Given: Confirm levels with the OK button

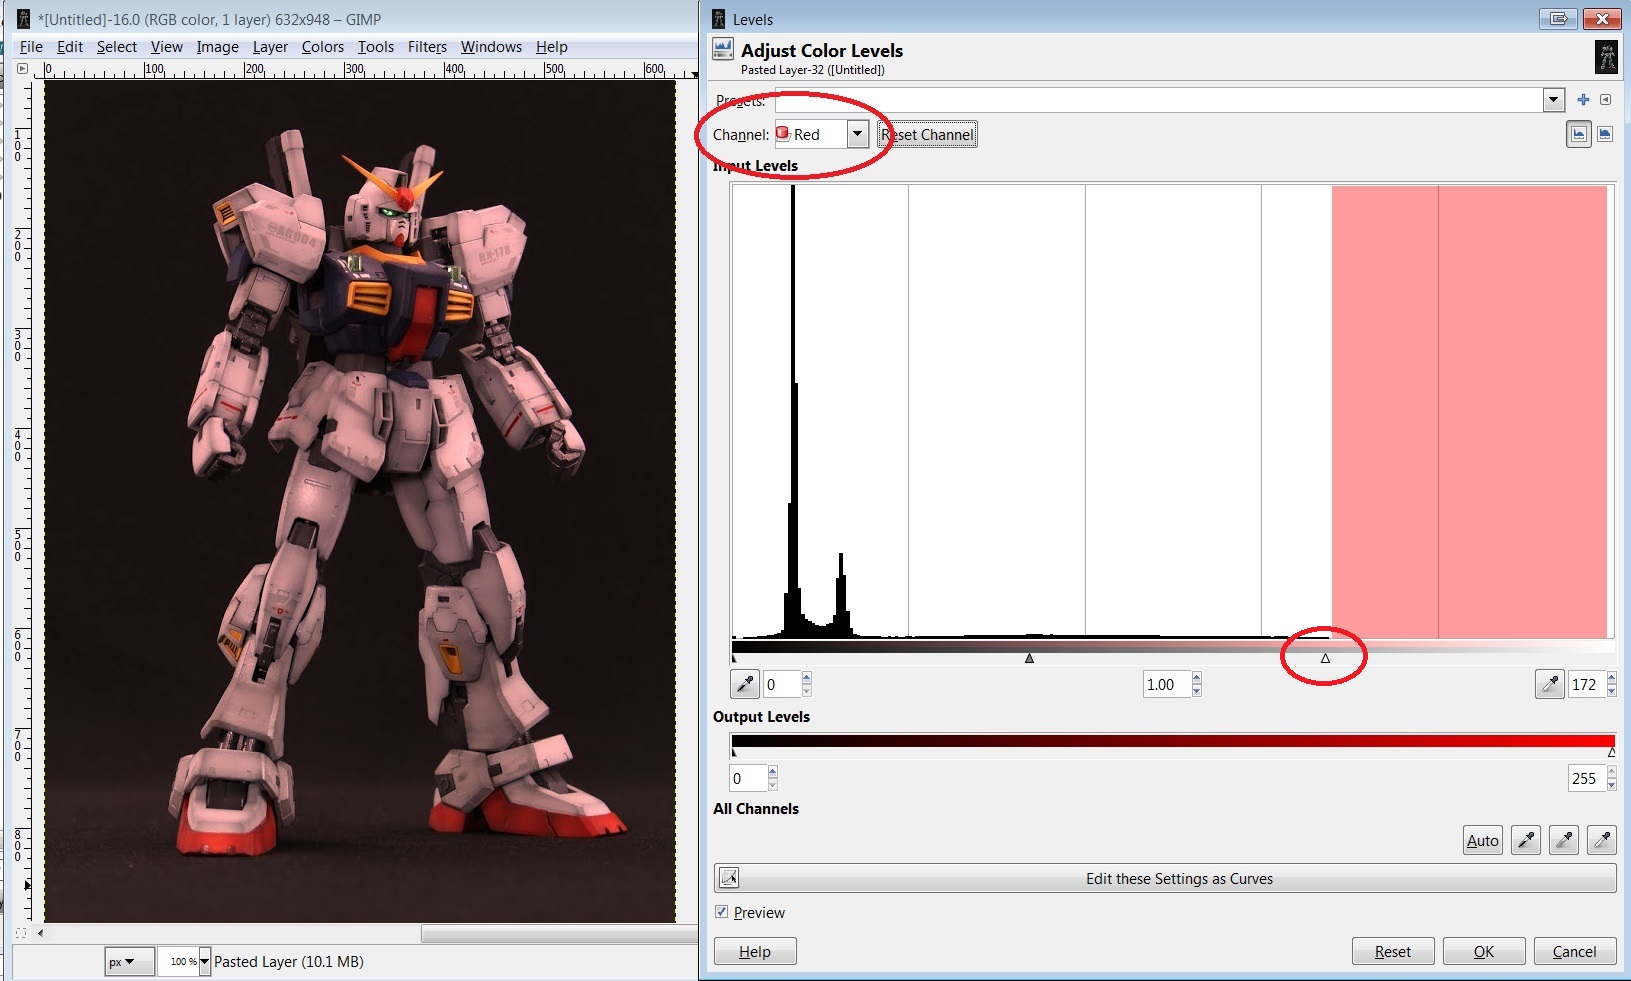Looking at the screenshot, I should [1484, 951].
